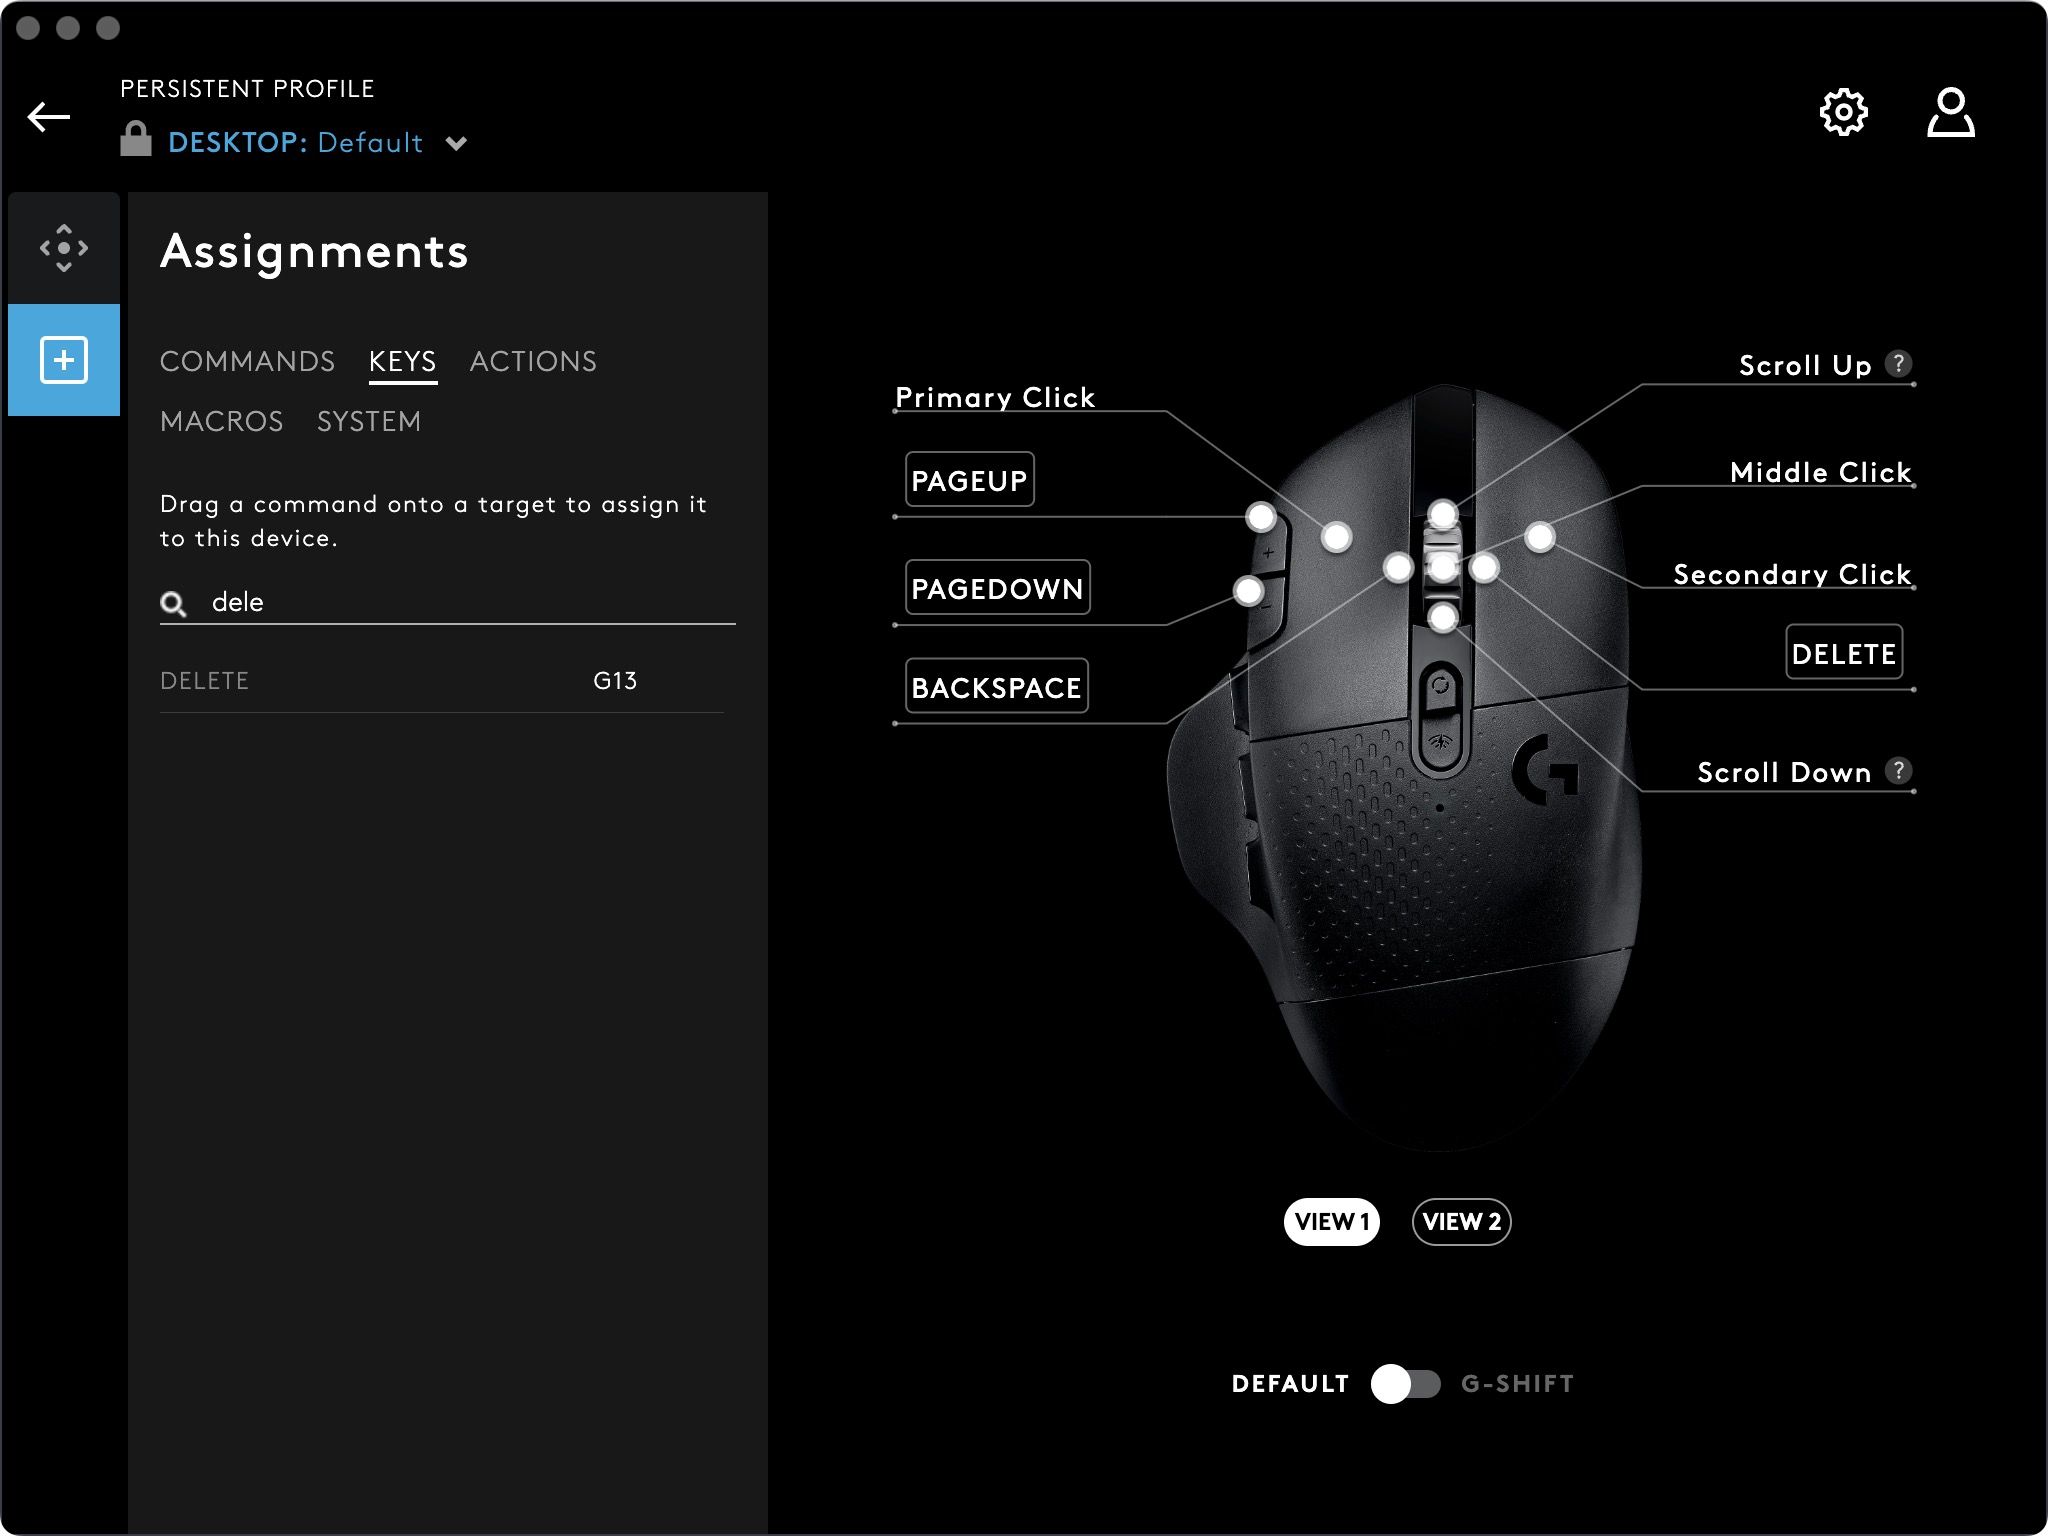Click the back arrow icon
Screen dimensions: 2048x1536
pos(49,117)
